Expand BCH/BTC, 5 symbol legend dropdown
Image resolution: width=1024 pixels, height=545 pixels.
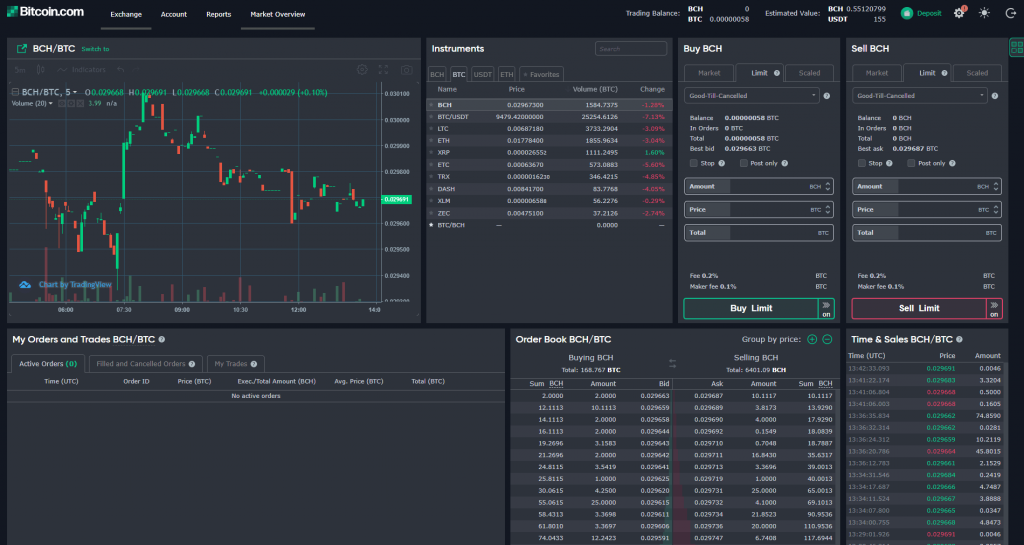tap(75, 92)
